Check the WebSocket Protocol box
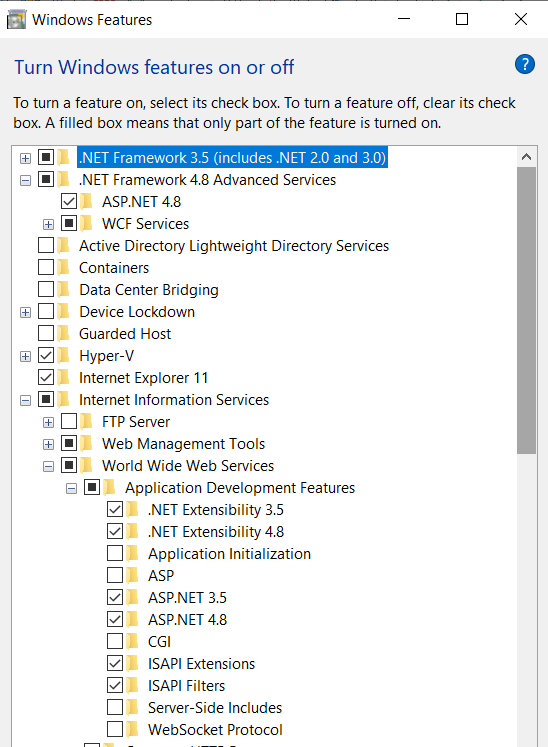Viewport: 548px width, 747px height. coord(115,729)
